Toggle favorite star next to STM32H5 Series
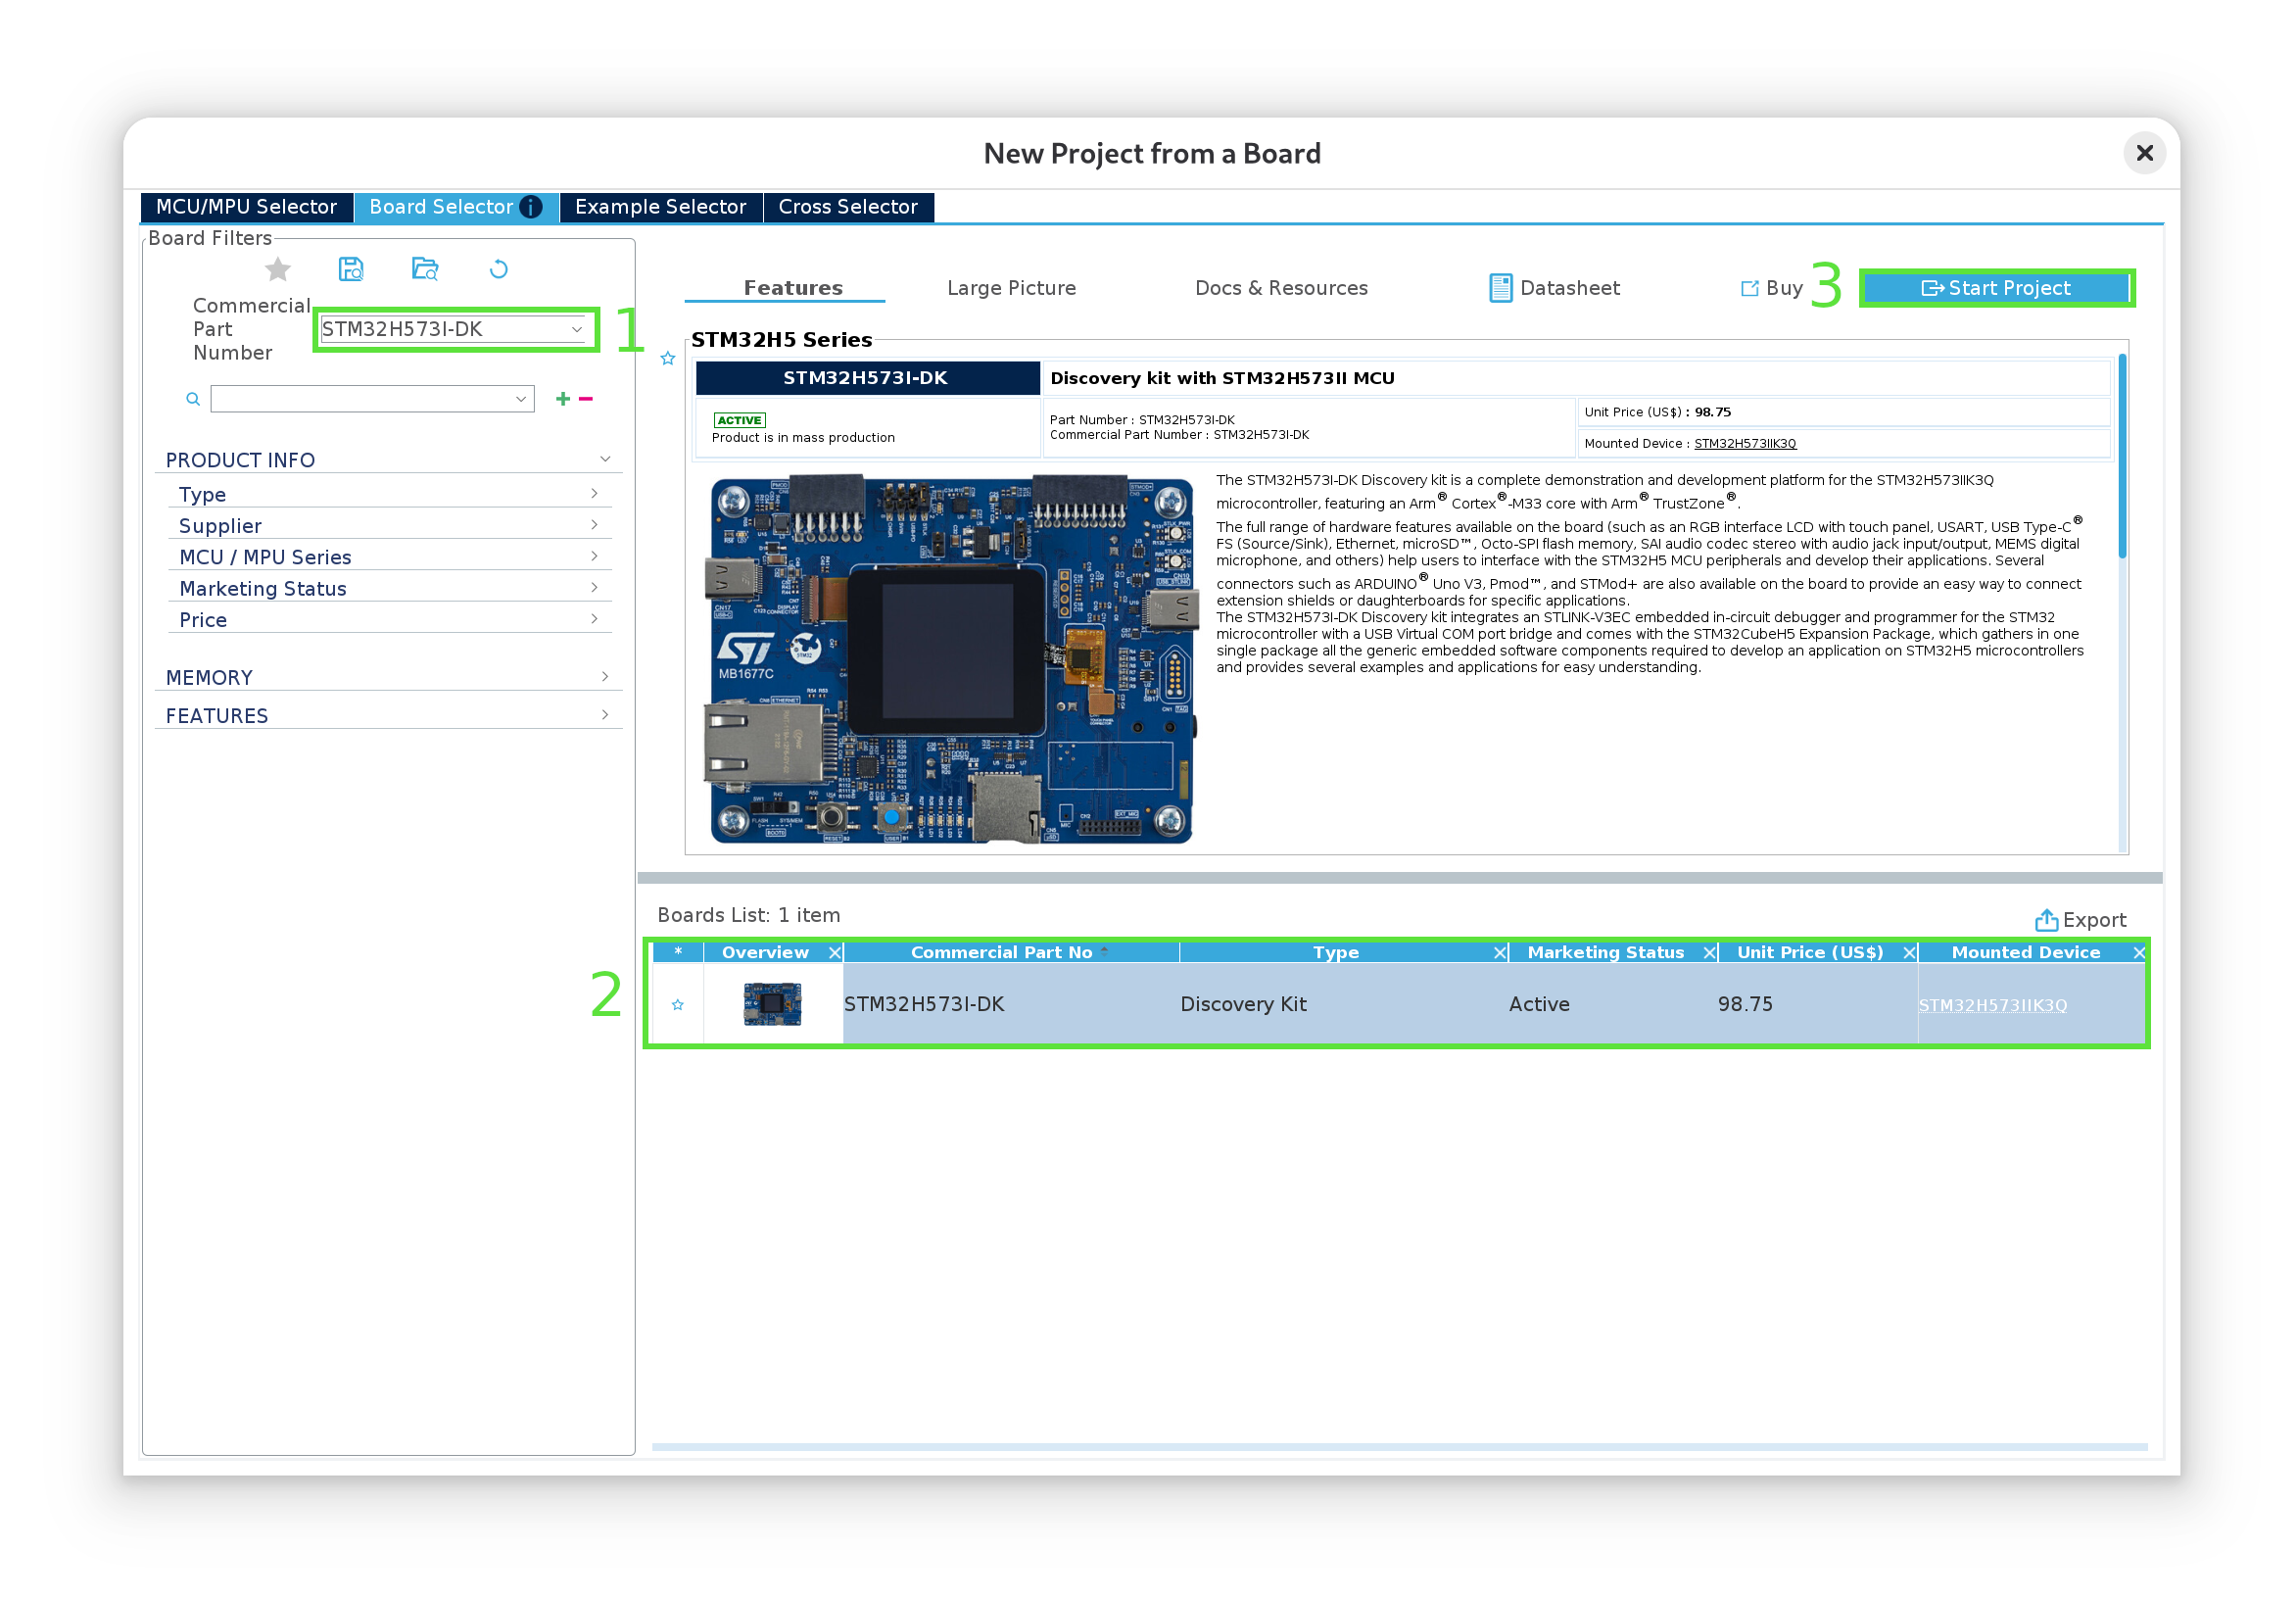 (x=668, y=358)
